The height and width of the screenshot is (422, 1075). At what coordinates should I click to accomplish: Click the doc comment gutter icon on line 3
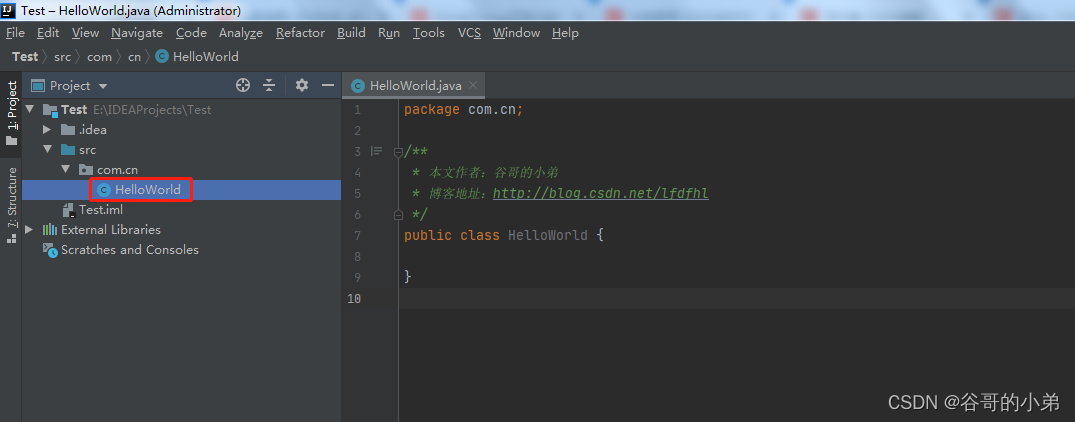click(376, 151)
